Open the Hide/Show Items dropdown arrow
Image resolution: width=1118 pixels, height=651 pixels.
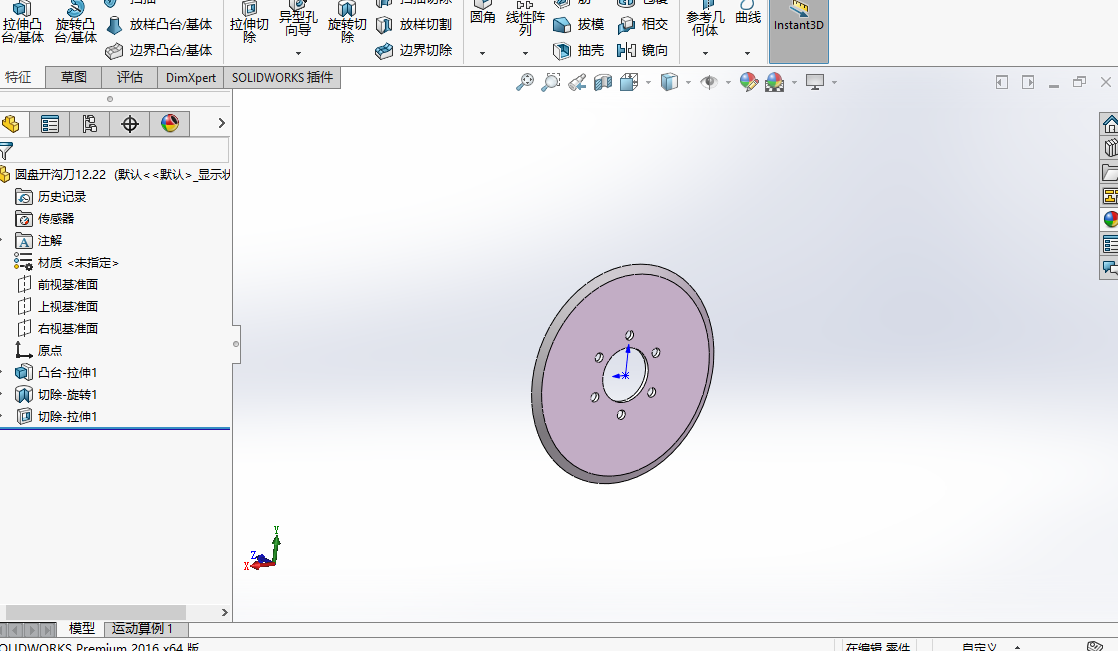coord(728,83)
